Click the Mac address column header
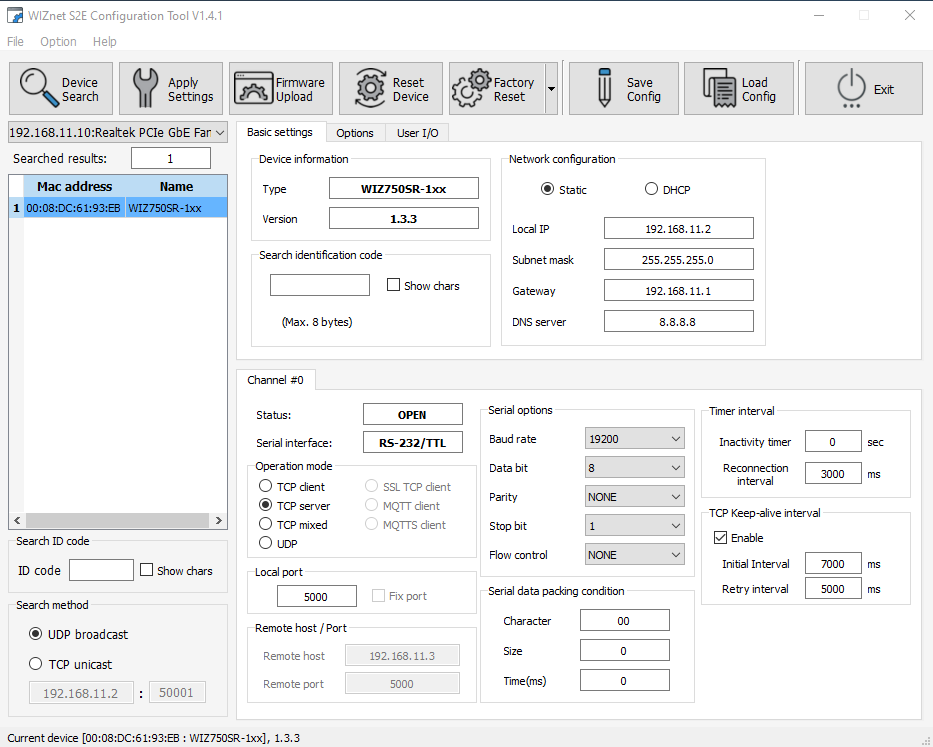The width and height of the screenshot is (933, 747). coord(74,186)
